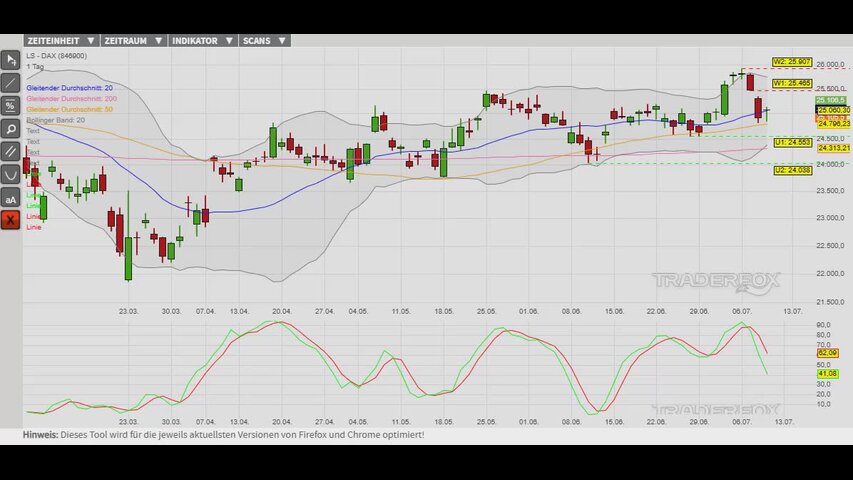Open the ZEITEINHEIT dropdown menu
Screen dimensions: 853x480
(61, 41)
